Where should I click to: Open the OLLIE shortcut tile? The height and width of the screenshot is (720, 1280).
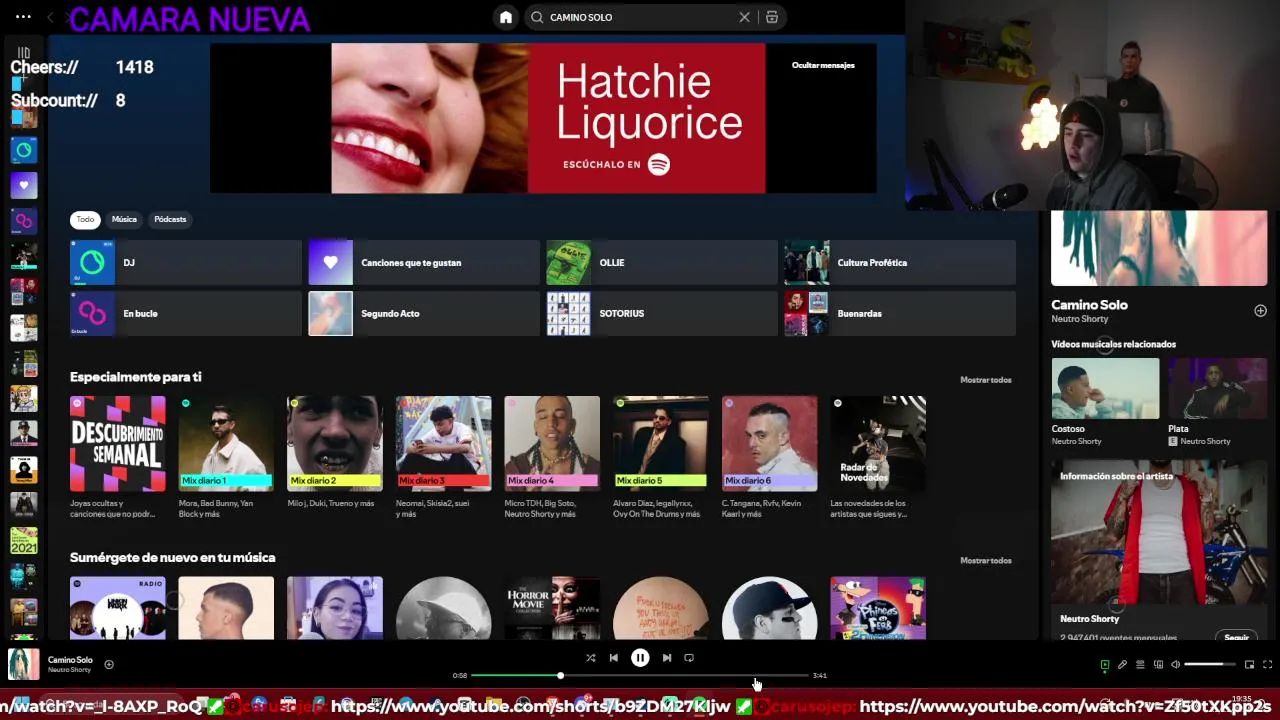pyautogui.click(x=662, y=262)
